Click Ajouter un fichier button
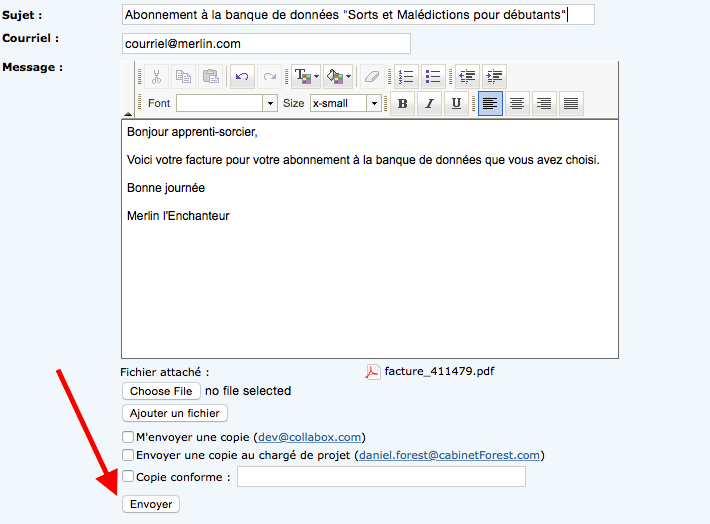The image size is (710, 524). pyautogui.click(x=175, y=413)
